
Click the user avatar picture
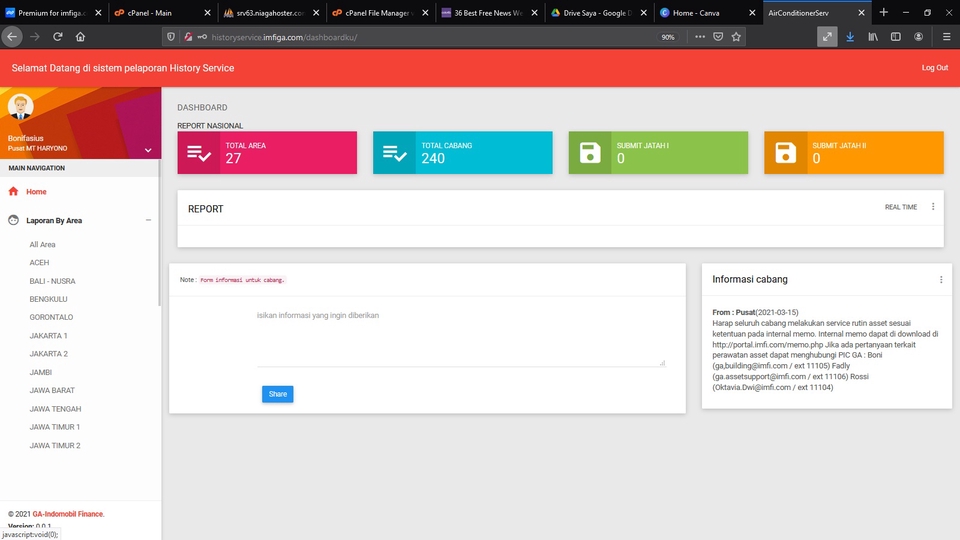coord(20,107)
